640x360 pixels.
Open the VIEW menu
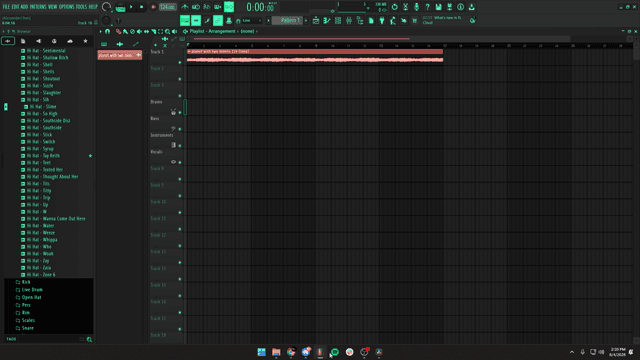53,7
